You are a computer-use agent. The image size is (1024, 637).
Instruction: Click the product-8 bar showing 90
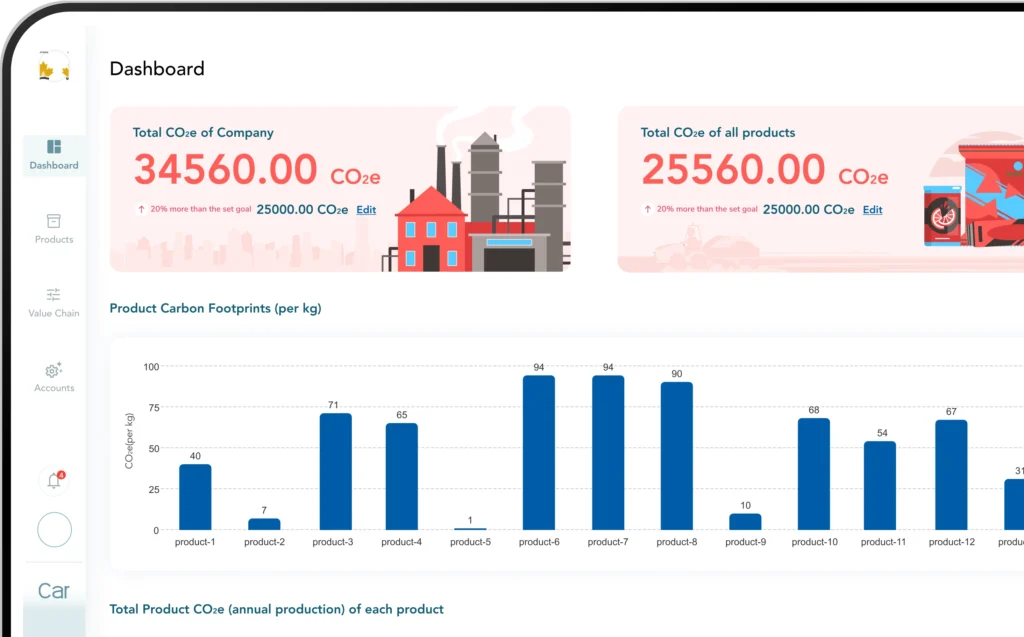click(x=677, y=456)
